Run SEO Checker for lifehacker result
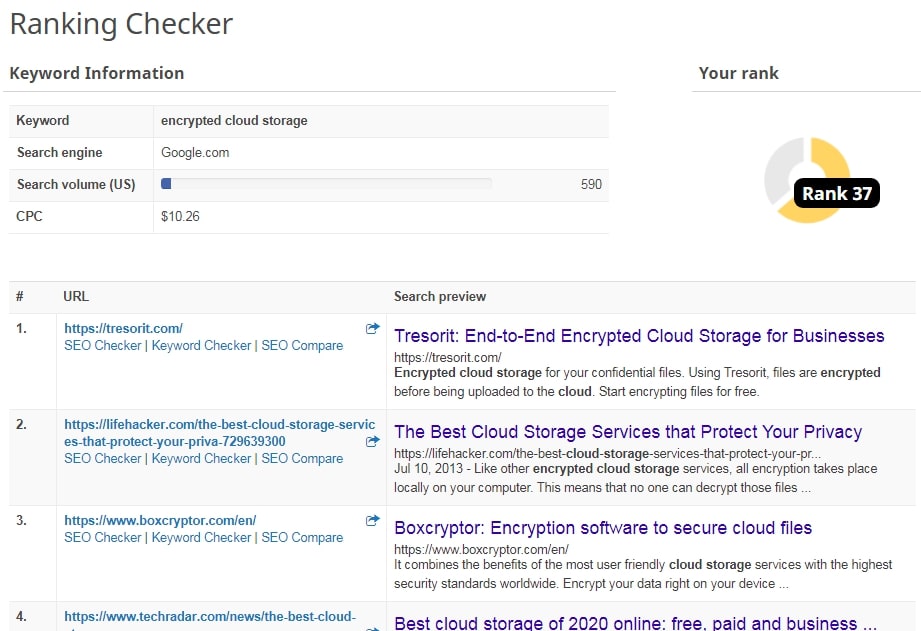 tap(103, 458)
